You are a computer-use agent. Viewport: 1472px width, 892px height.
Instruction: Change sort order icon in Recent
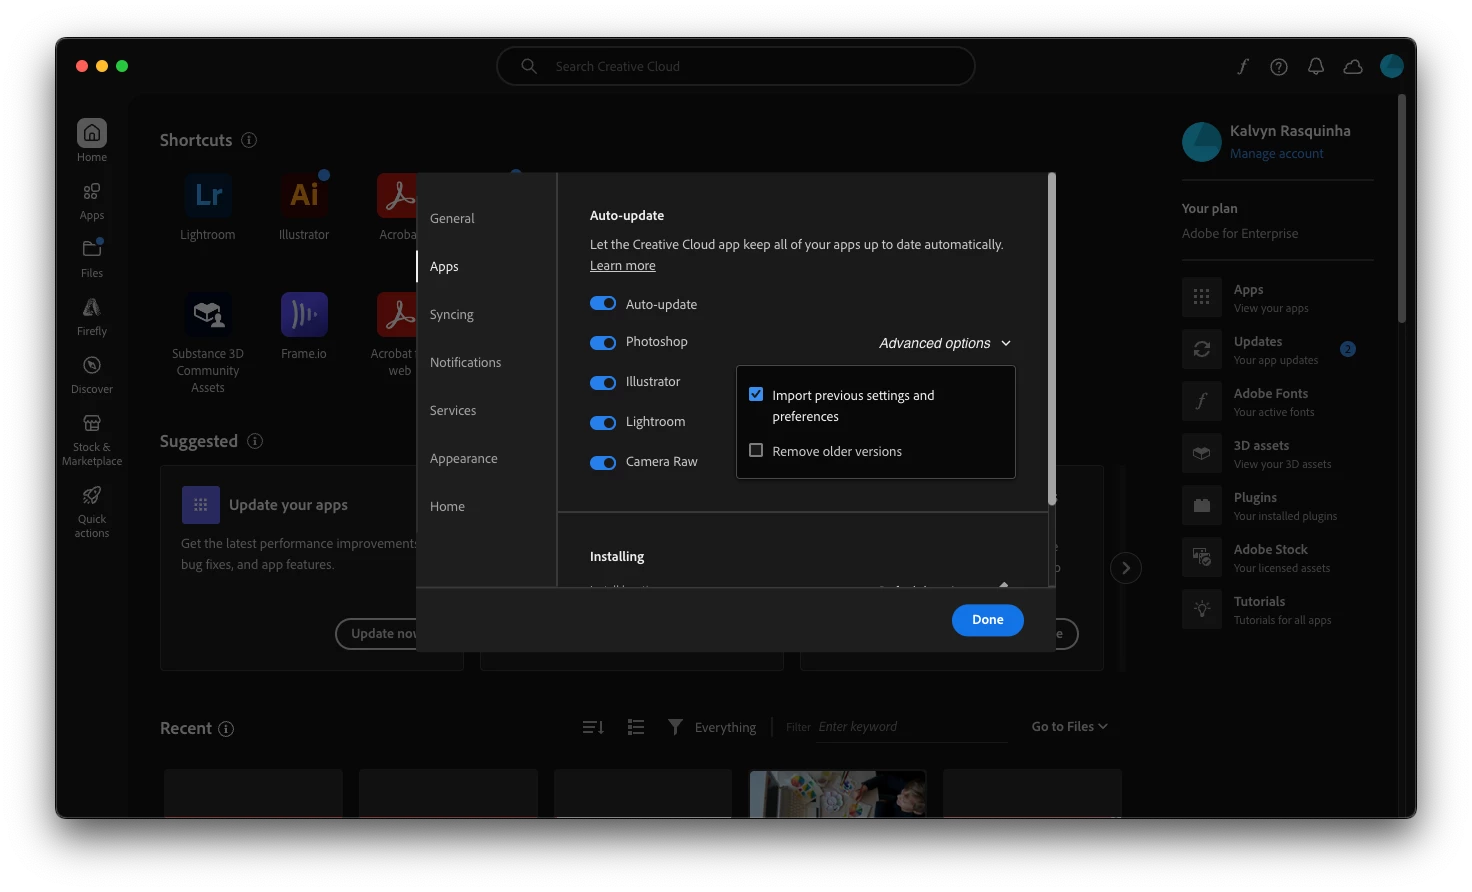pyautogui.click(x=593, y=727)
